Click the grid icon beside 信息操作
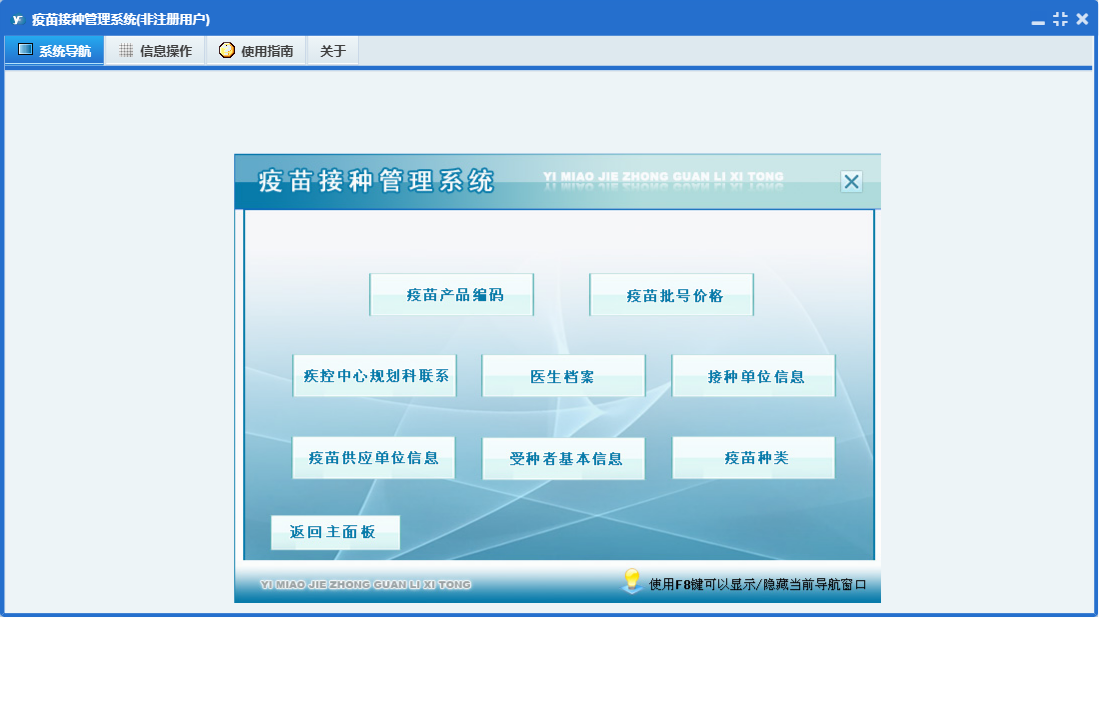 (x=126, y=50)
